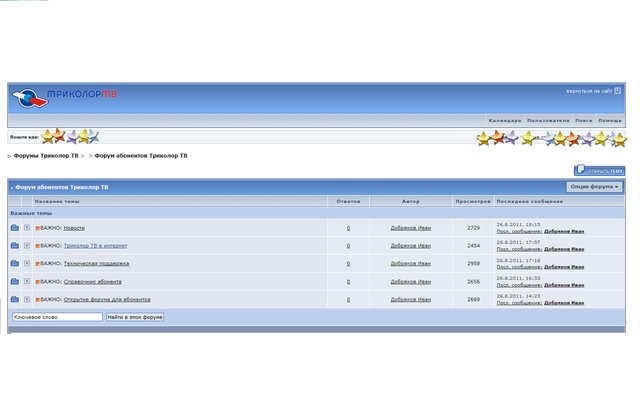Click Посл. сообщение link in Техническая поддержка row
640x400 pixels.
pos(519,267)
